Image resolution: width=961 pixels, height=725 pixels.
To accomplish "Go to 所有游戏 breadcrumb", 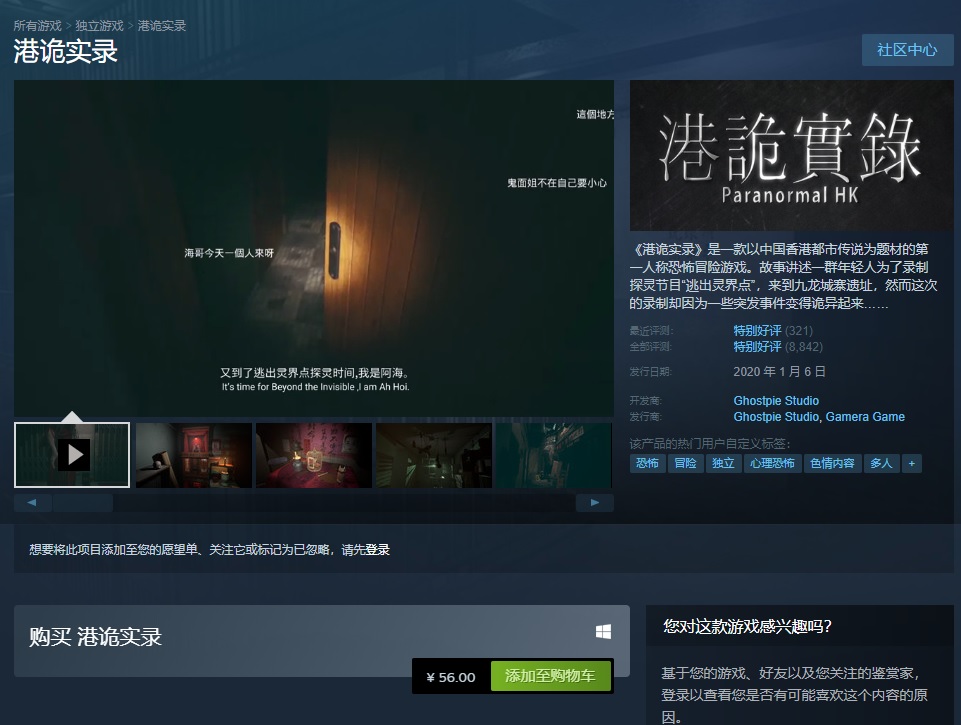I will tap(37, 26).
